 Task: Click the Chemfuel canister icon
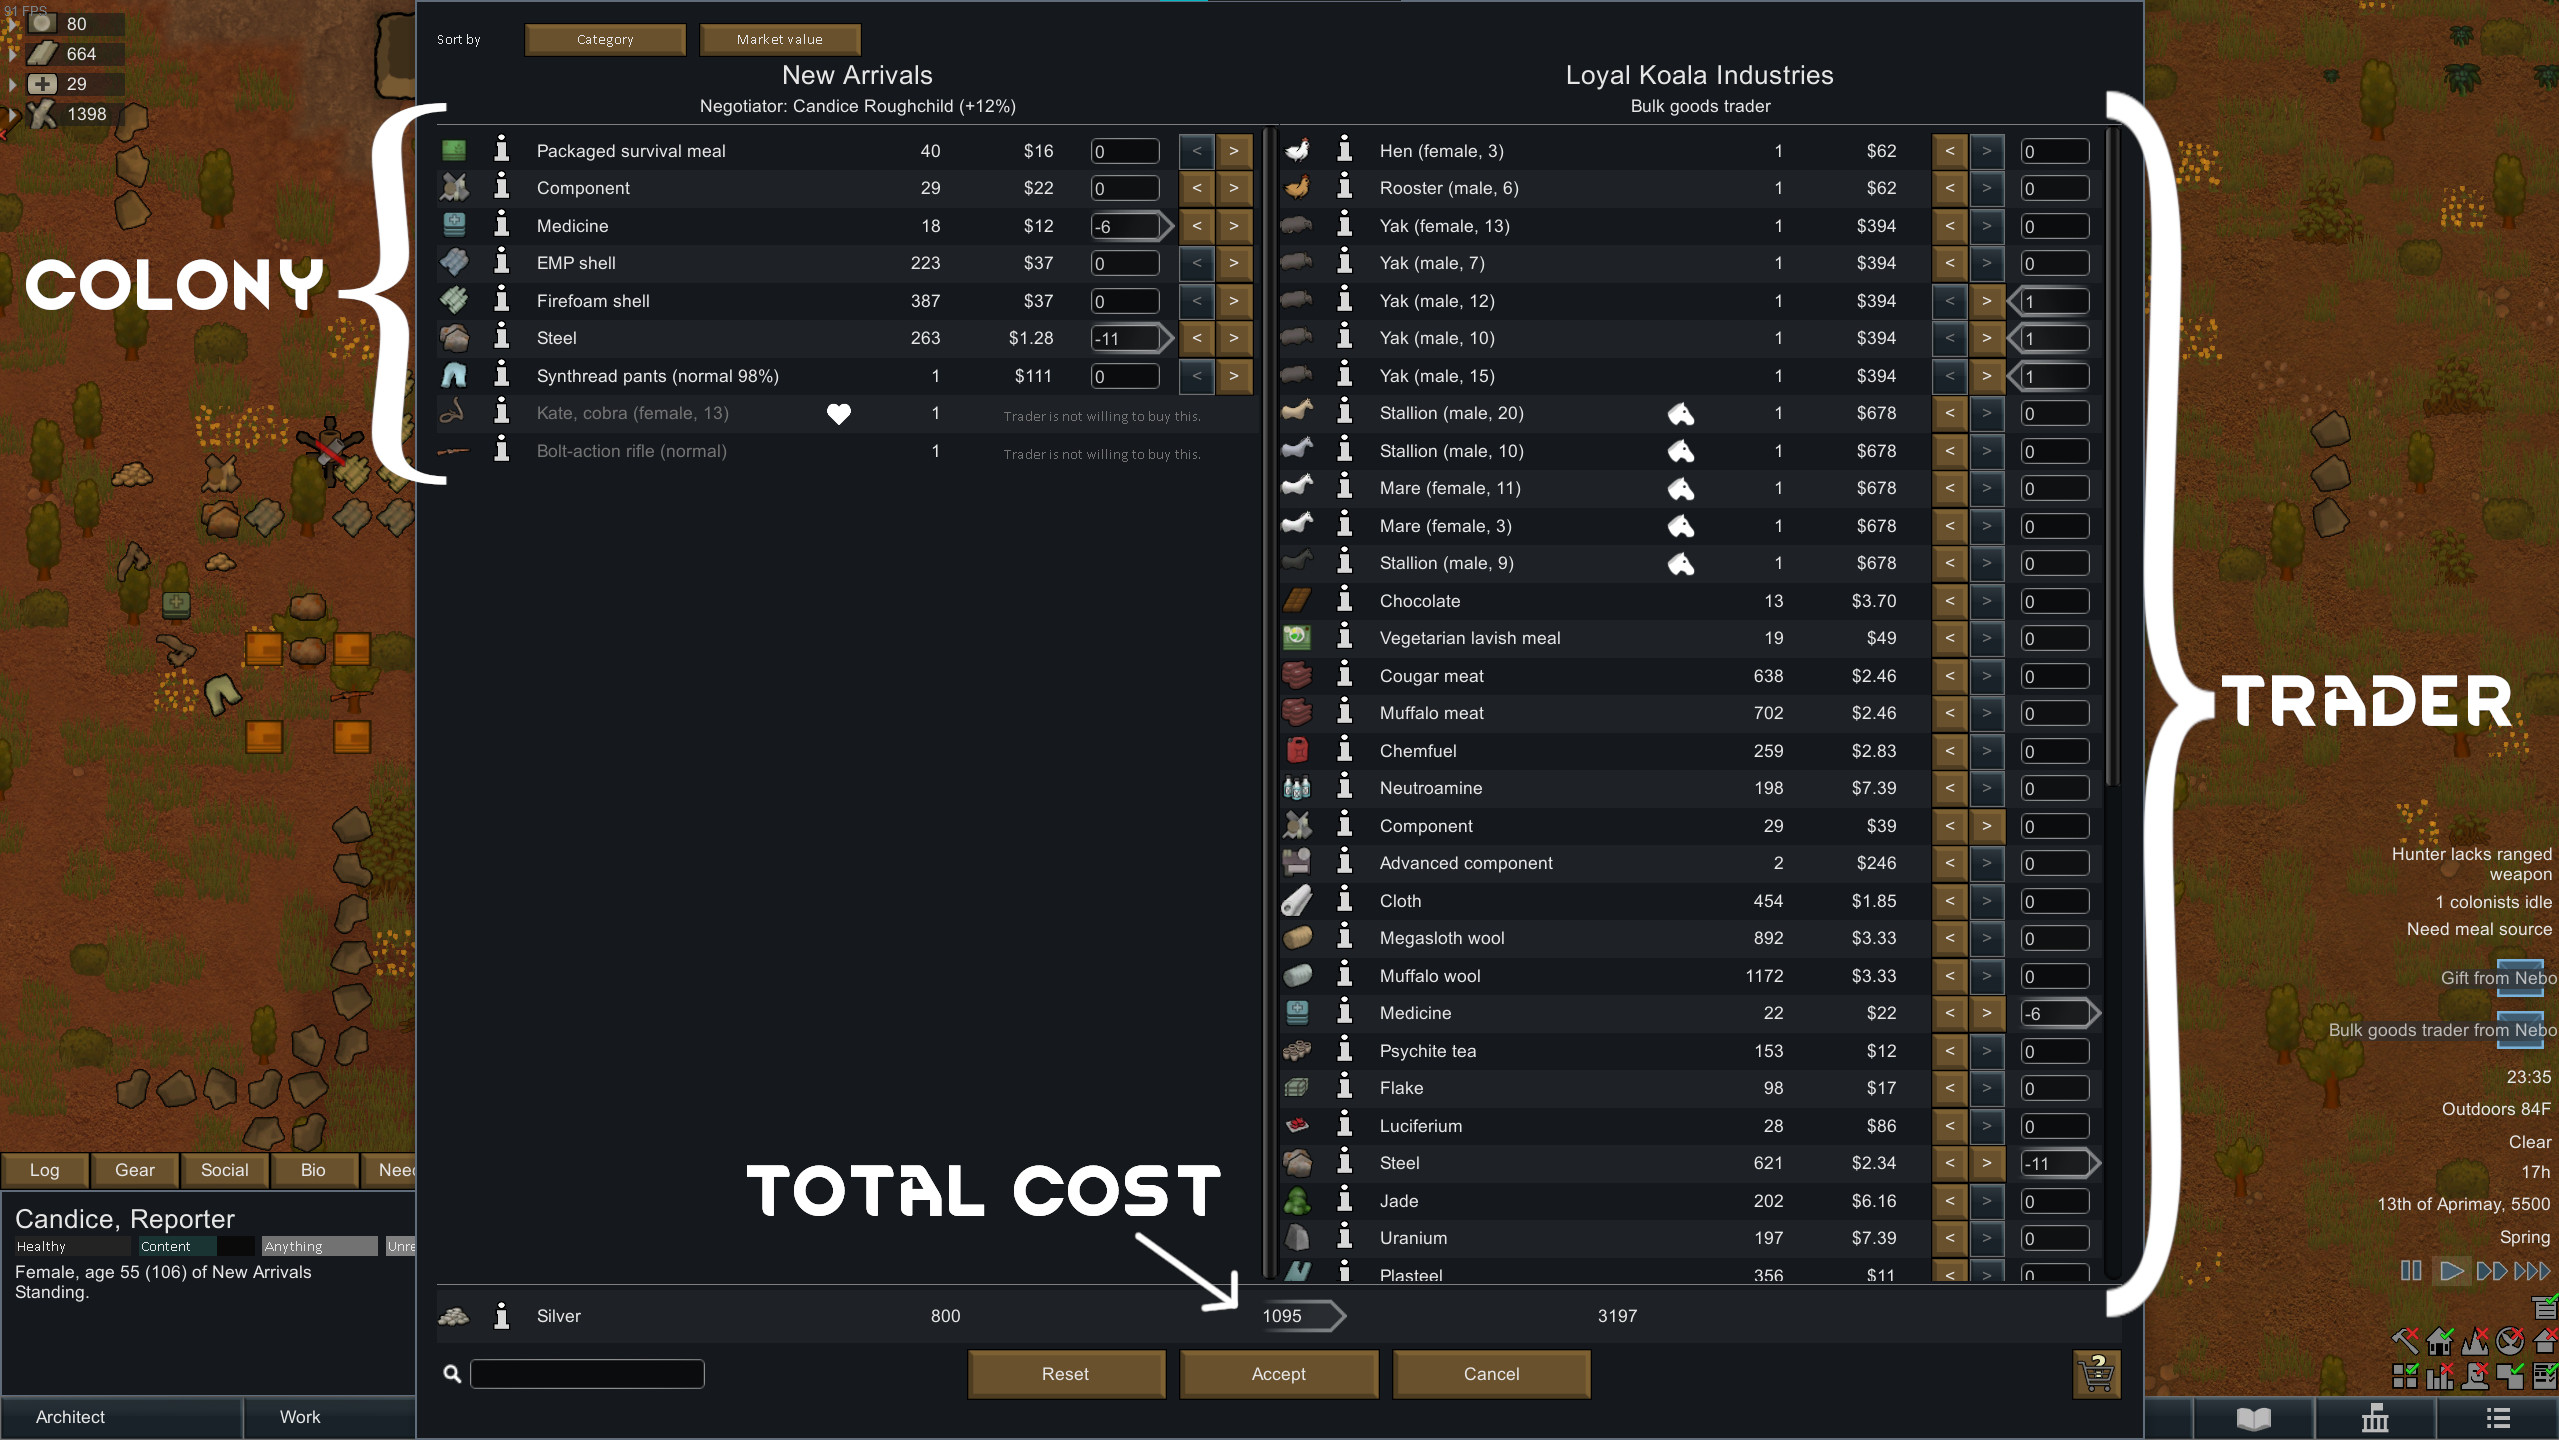coord(1297,750)
